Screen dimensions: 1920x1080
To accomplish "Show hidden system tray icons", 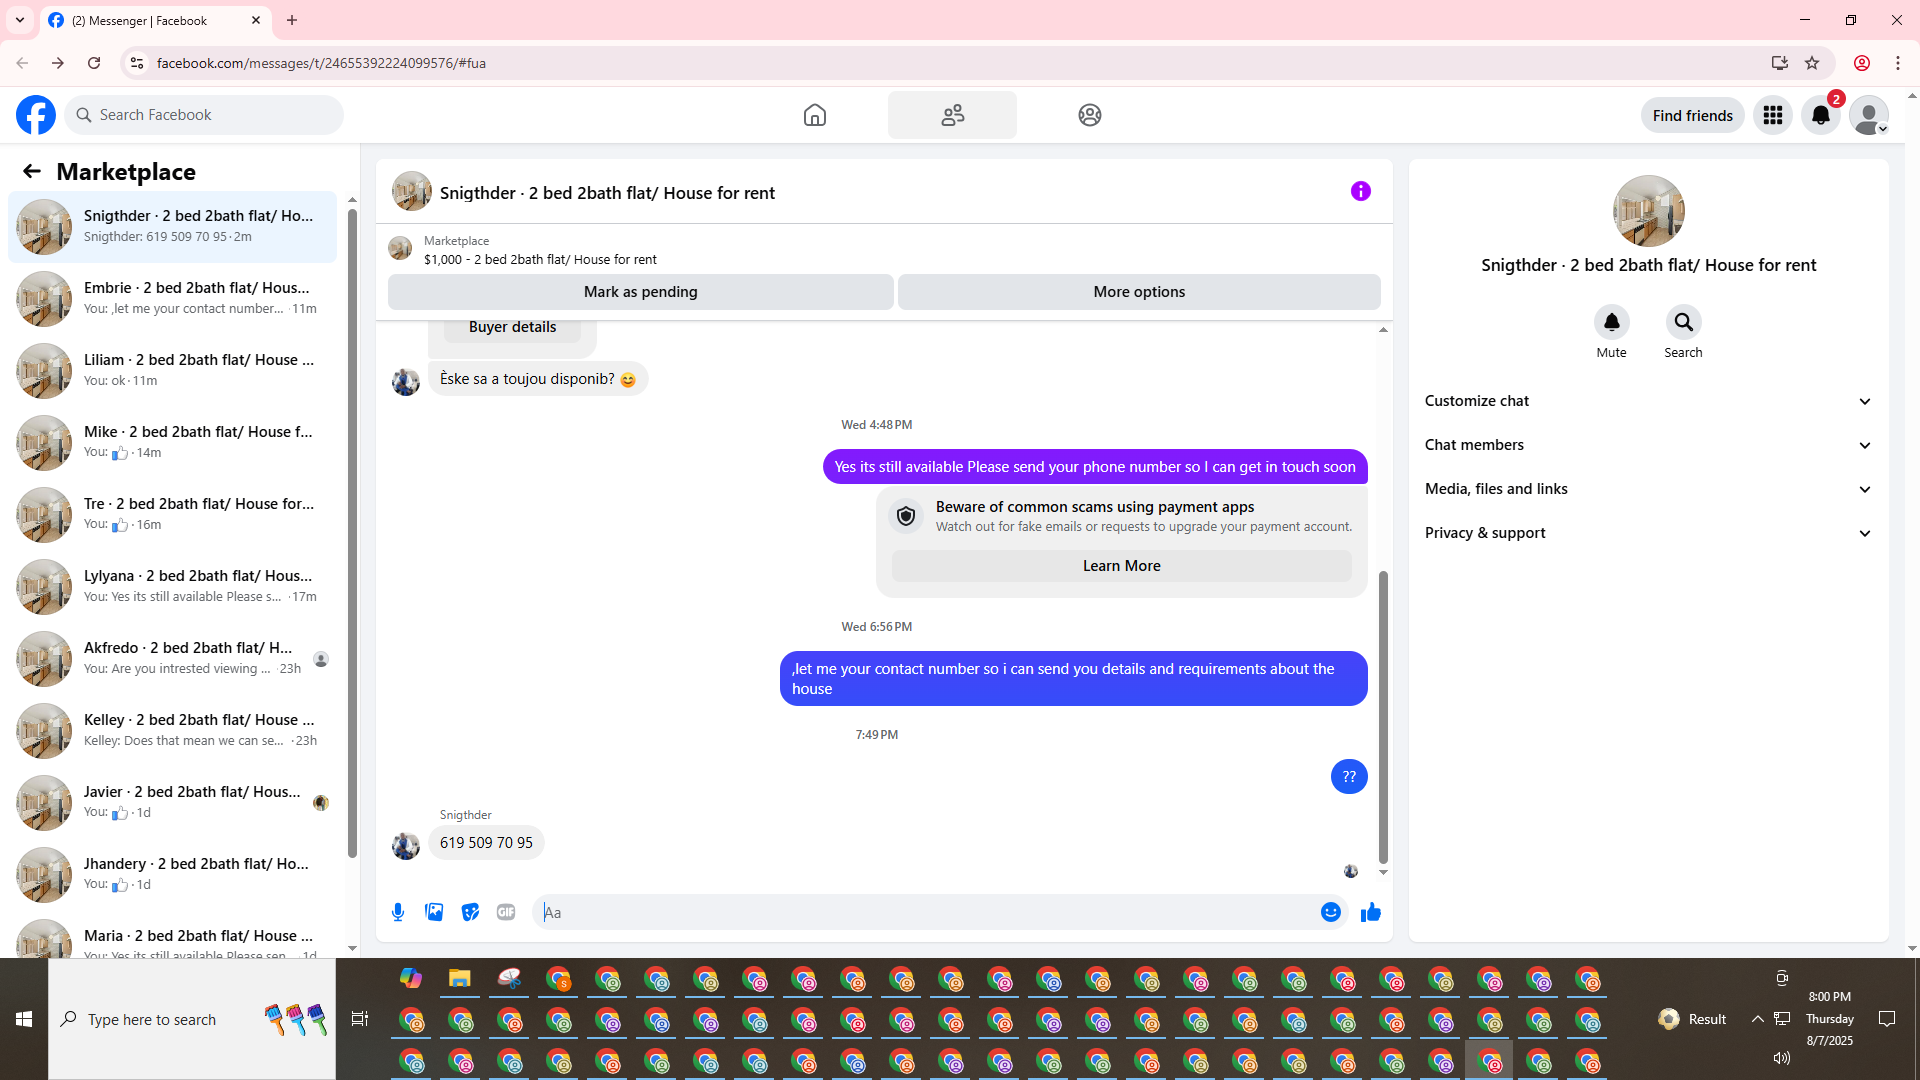I will point(1757,1019).
